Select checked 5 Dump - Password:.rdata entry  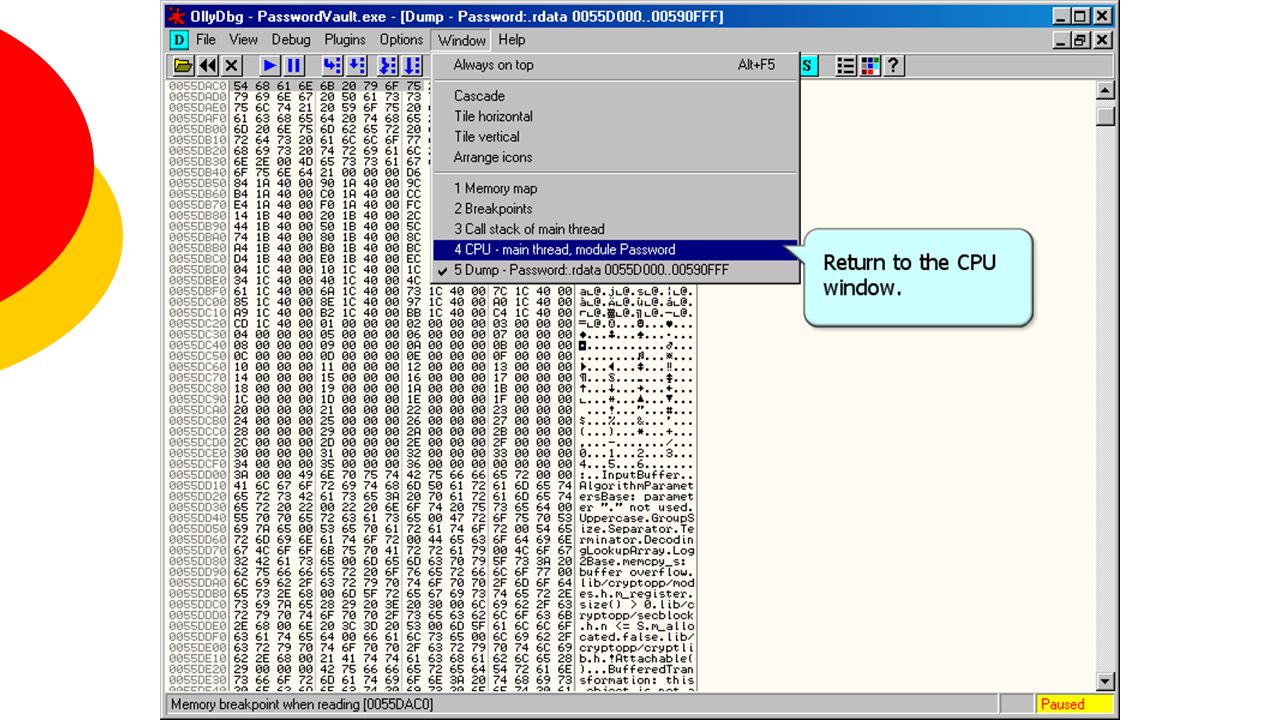tap(616, 270)
